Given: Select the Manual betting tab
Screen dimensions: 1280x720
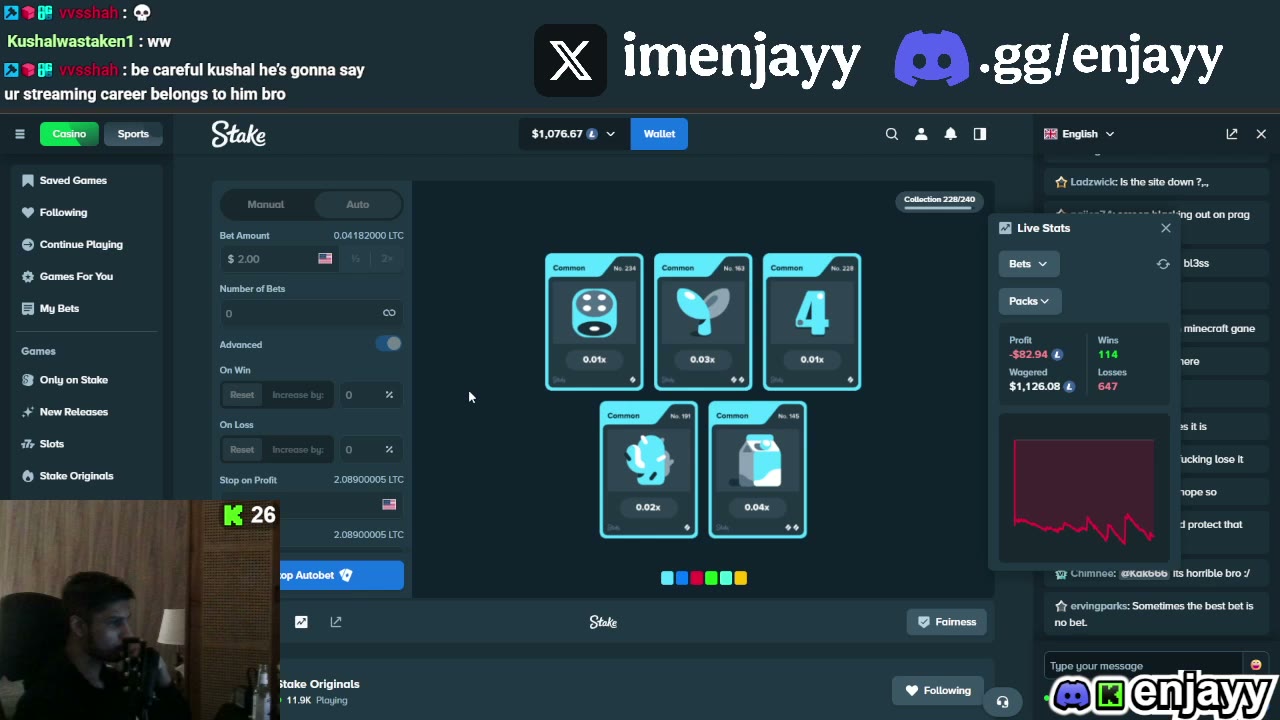Looking at the screenshot, I should (x=266, y=204).
